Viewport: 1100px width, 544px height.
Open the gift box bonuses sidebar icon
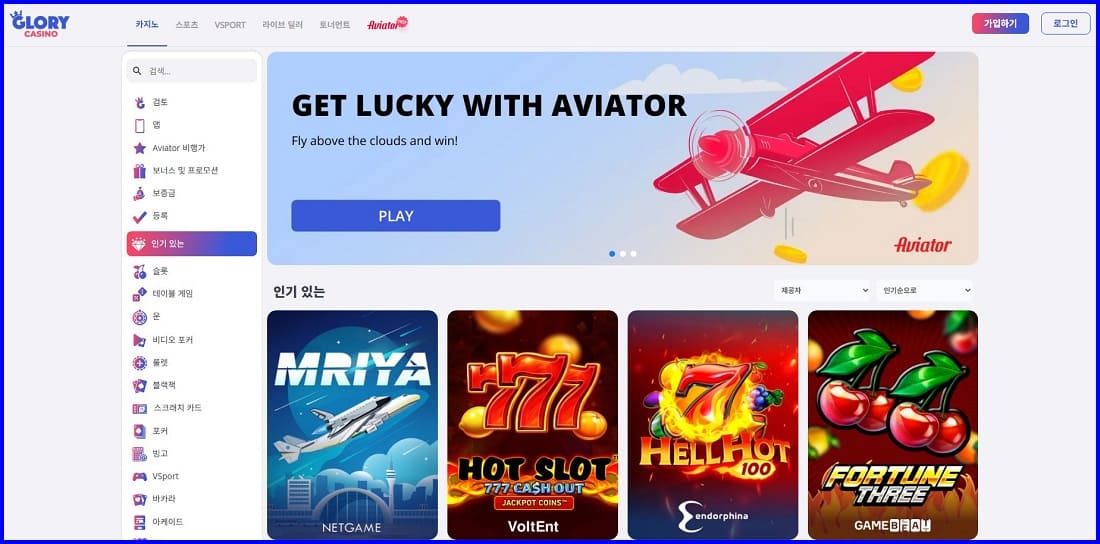(140, 171)
